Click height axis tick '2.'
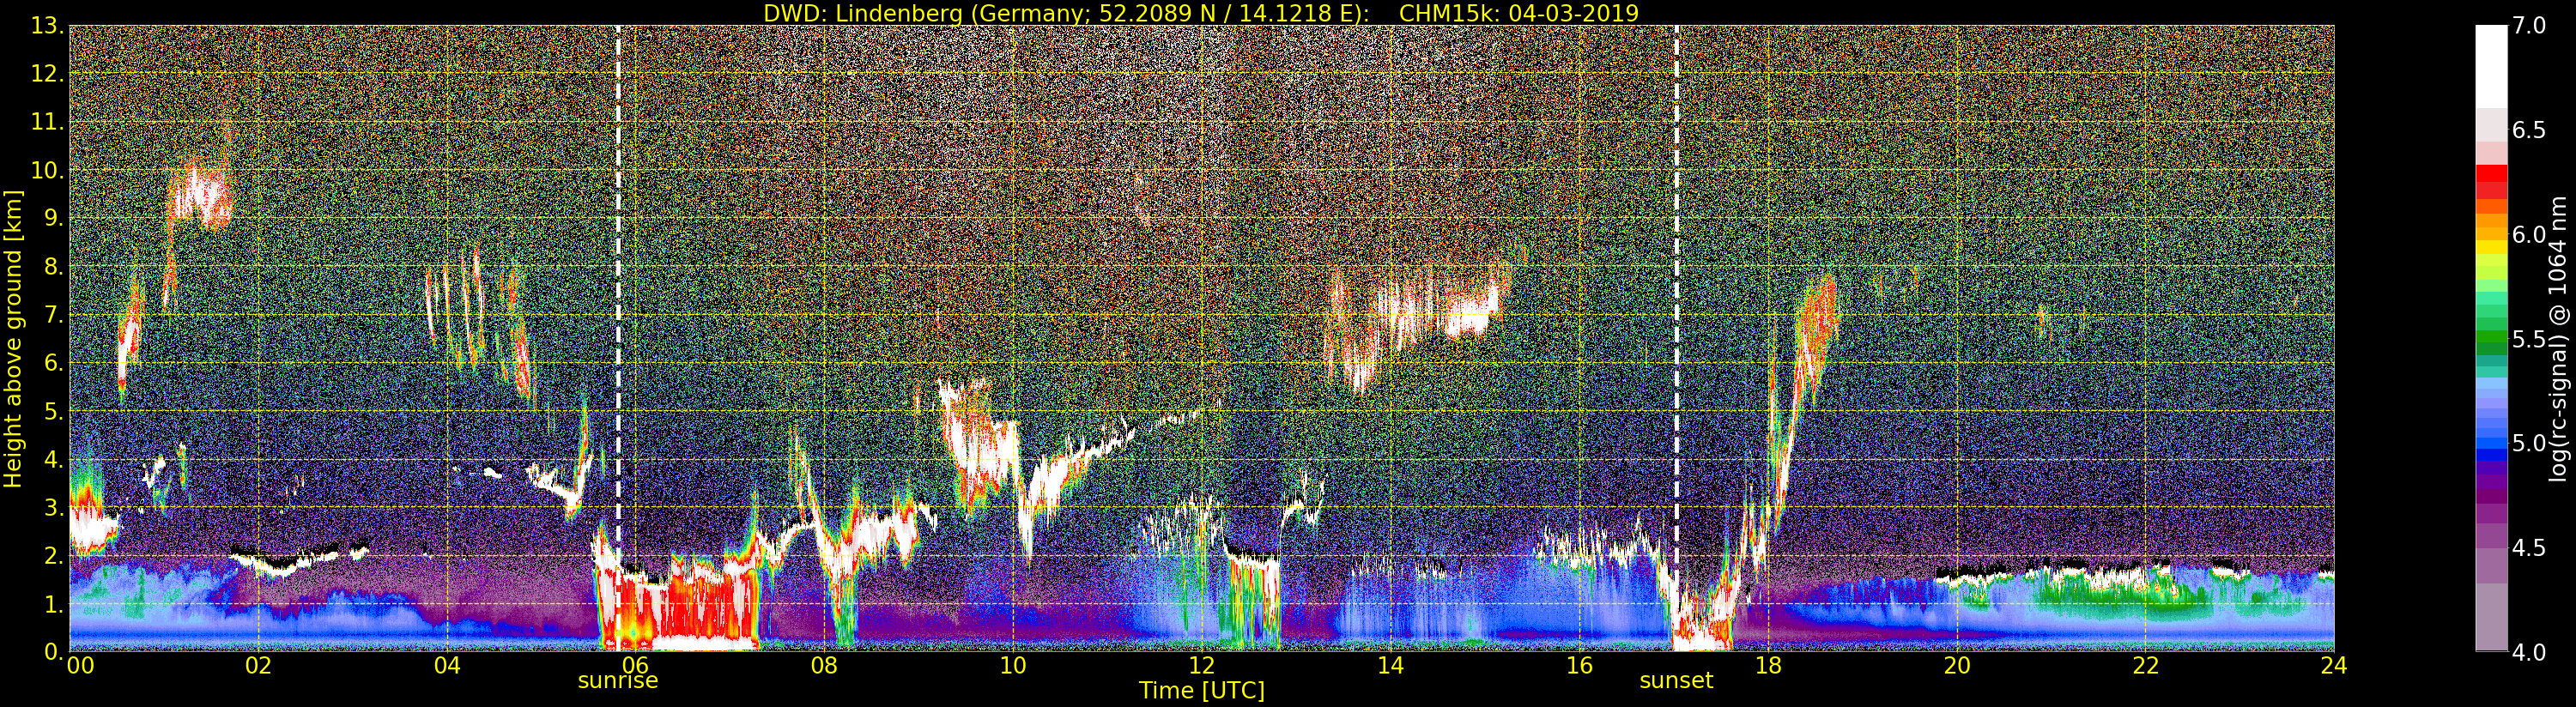This screenshot has width=2576, height=707. tap(54, 555)
